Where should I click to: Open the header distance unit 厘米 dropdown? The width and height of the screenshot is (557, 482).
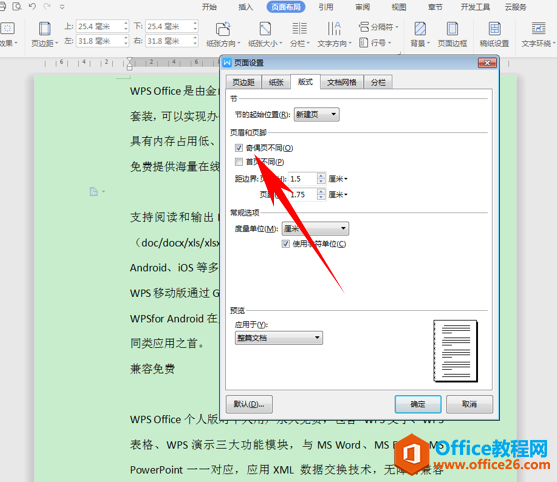pos(338,179)
